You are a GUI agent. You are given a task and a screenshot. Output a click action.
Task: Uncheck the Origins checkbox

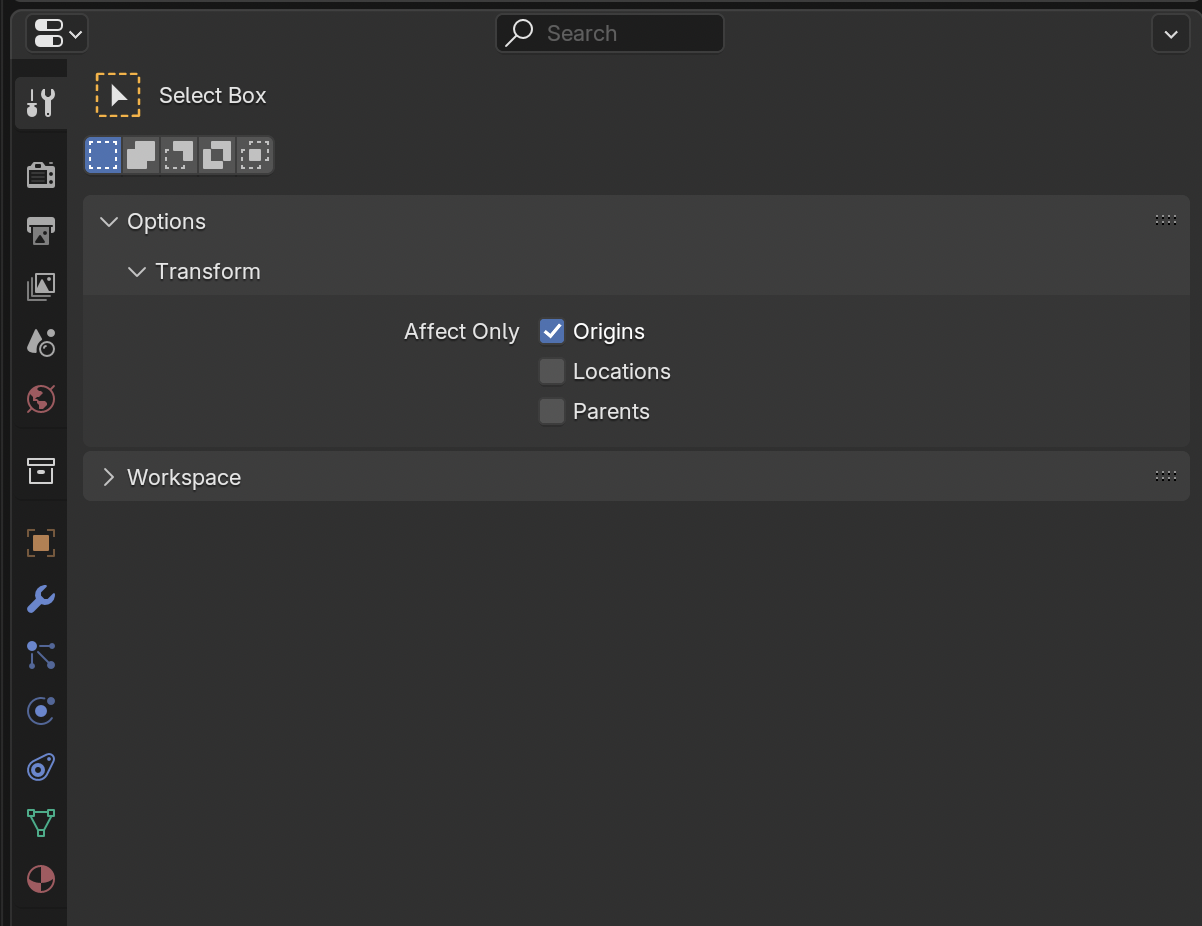(x=552, y=331)
